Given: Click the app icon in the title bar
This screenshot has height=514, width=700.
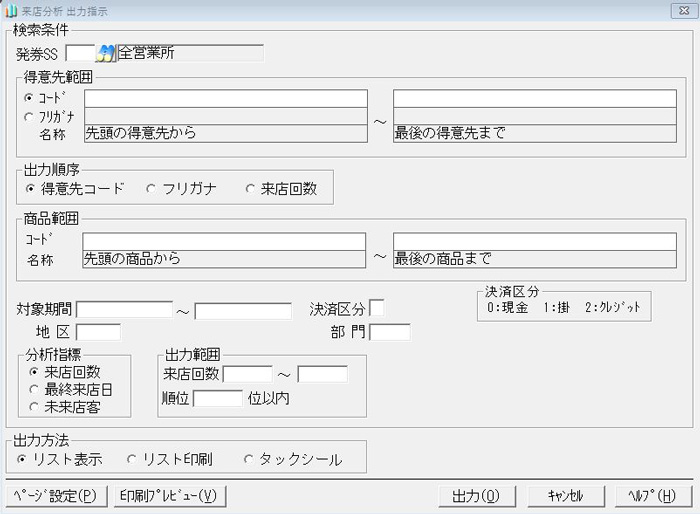Looking at the screenshot, I should click(x=11, y=11).
